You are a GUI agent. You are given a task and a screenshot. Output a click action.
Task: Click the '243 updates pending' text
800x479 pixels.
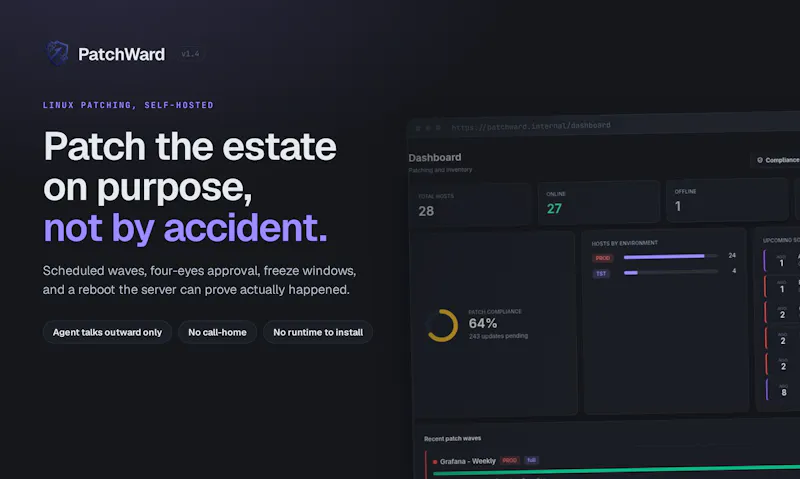coord(498,336)
